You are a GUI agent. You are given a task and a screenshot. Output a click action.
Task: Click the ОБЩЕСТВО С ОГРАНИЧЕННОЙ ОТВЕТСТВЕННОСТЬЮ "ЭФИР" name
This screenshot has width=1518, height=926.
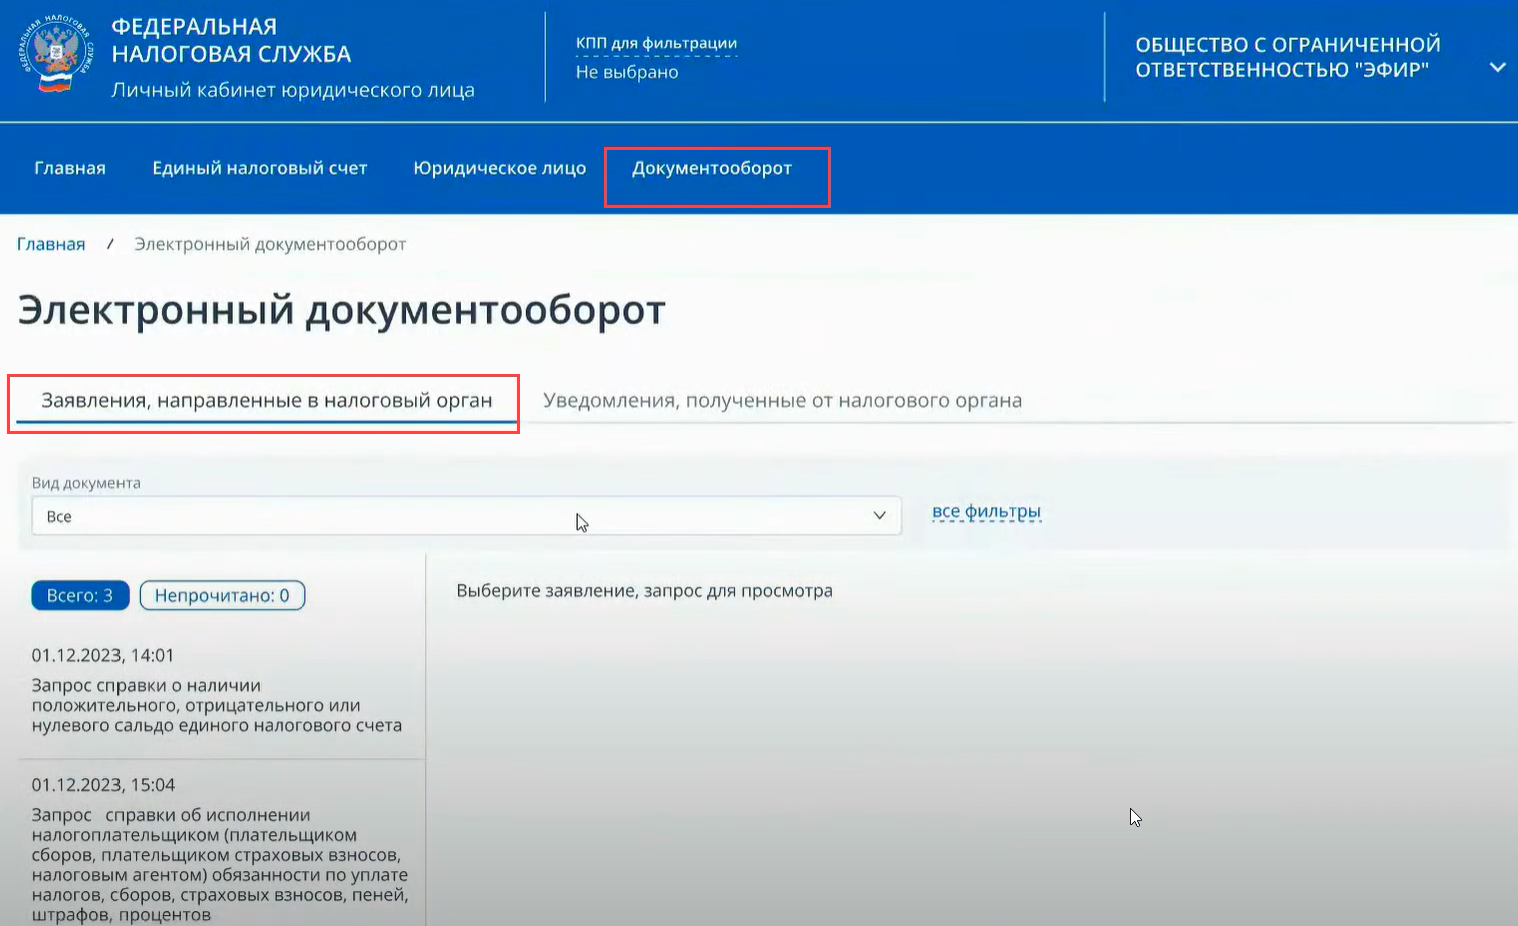1288,57
